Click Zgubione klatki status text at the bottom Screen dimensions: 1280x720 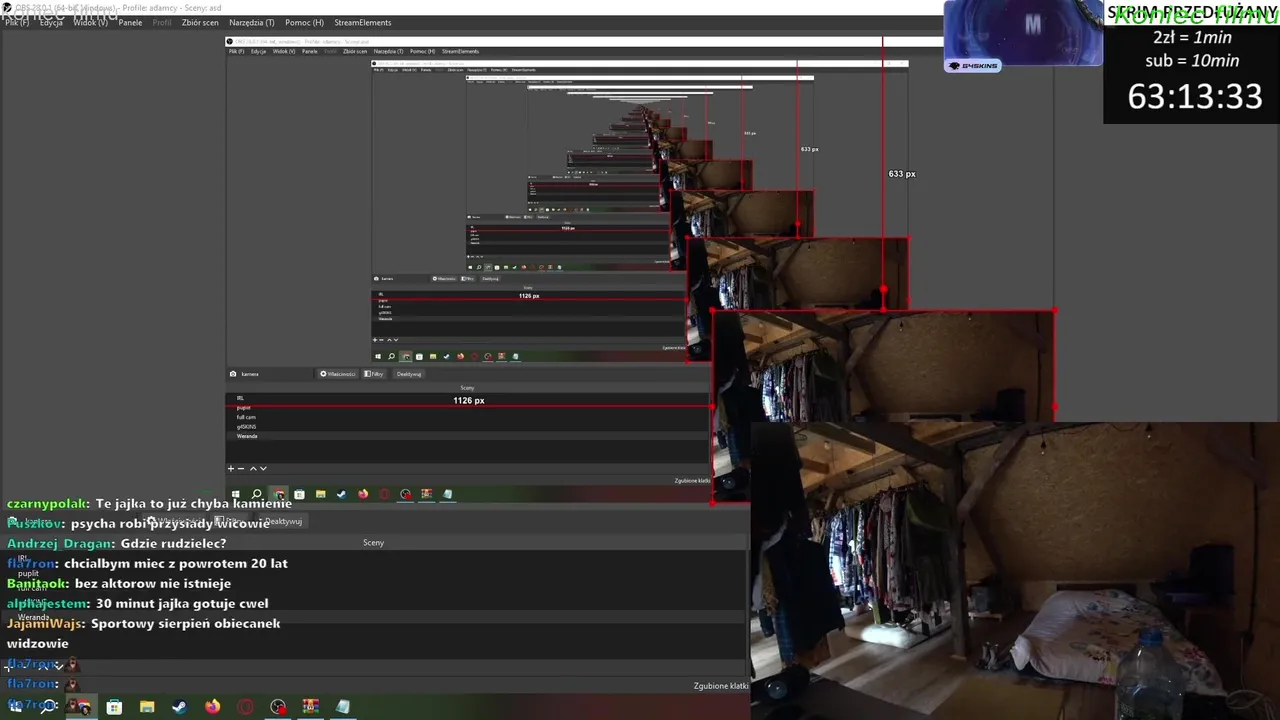point(721,686)
